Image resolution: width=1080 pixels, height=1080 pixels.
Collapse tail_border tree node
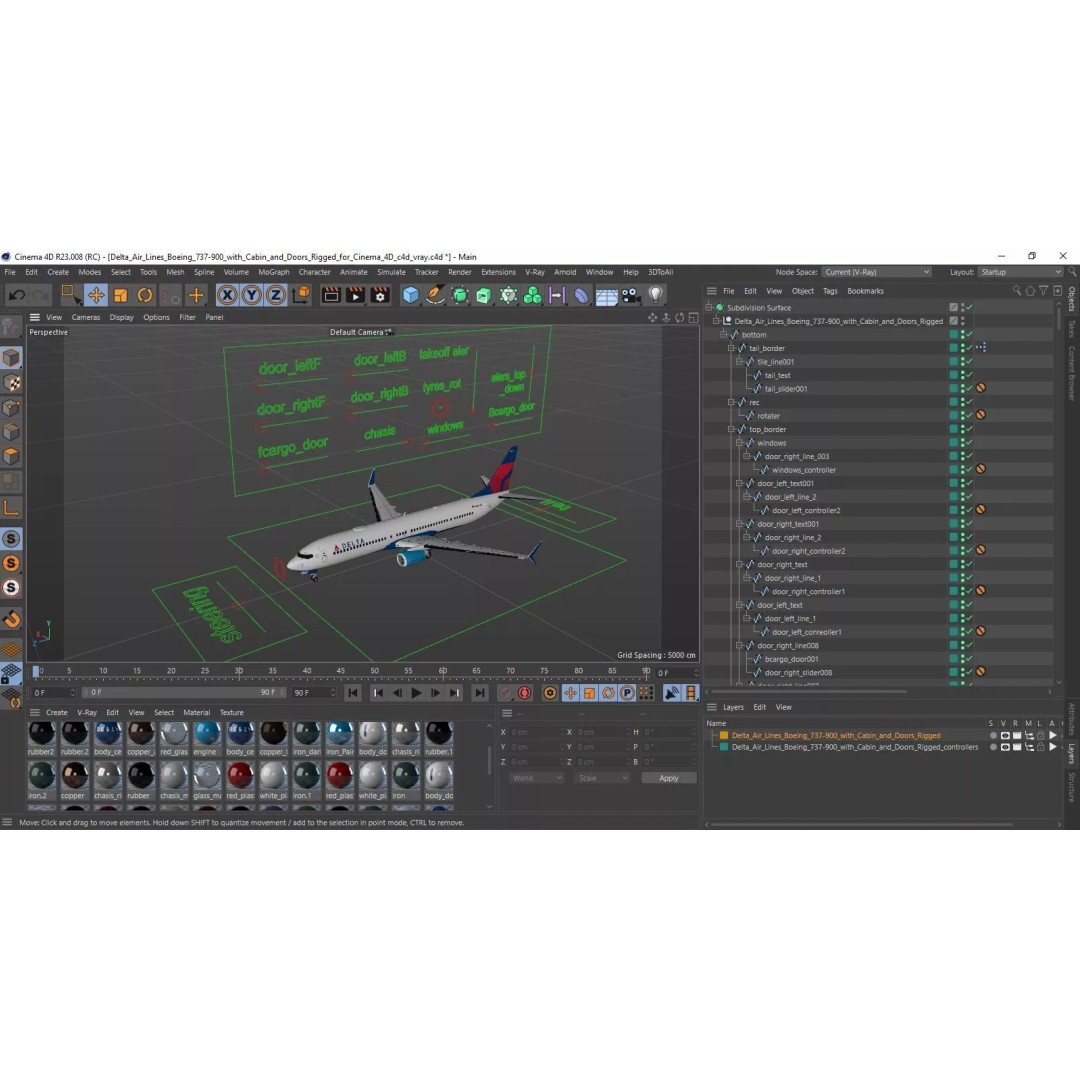(x=731, y=349)
